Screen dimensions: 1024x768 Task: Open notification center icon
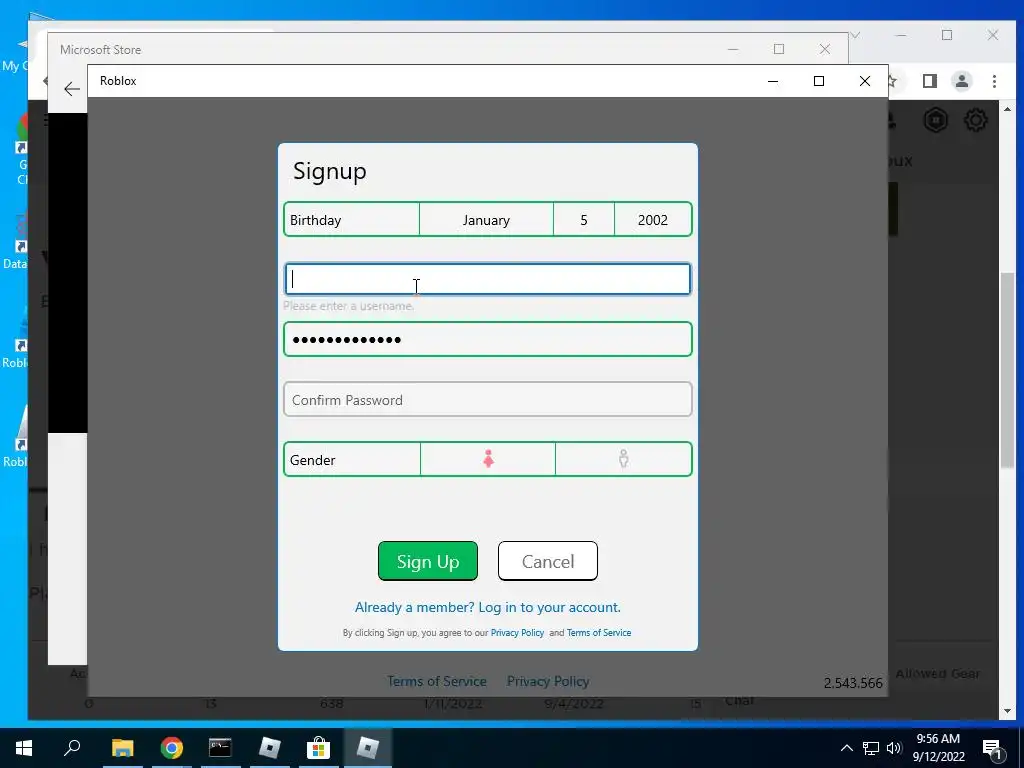(992, 748)
